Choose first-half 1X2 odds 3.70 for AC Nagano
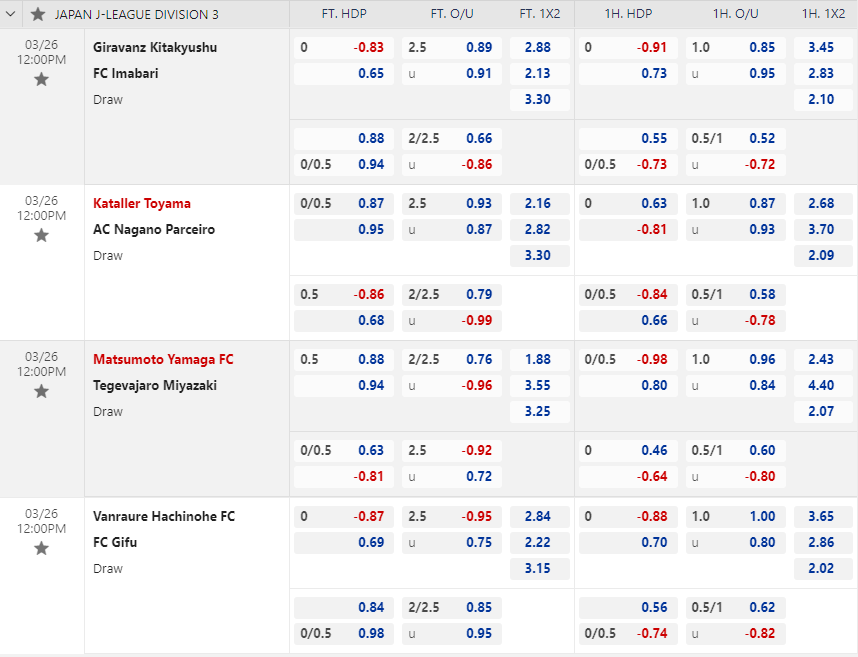858x657 pixels. [823, 230]
